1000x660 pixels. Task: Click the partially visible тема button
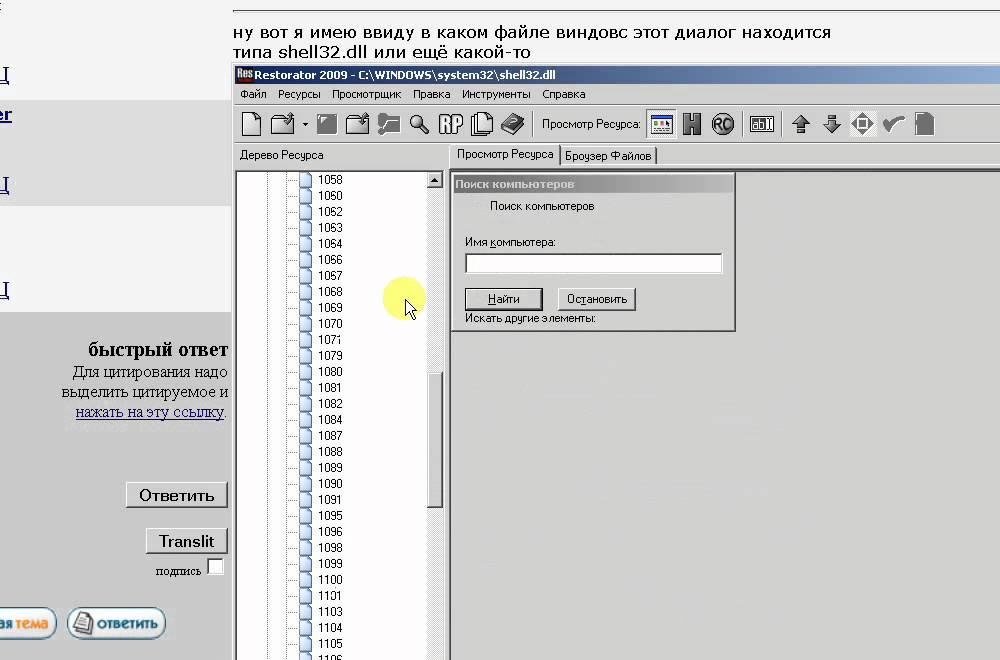point(27,623)
